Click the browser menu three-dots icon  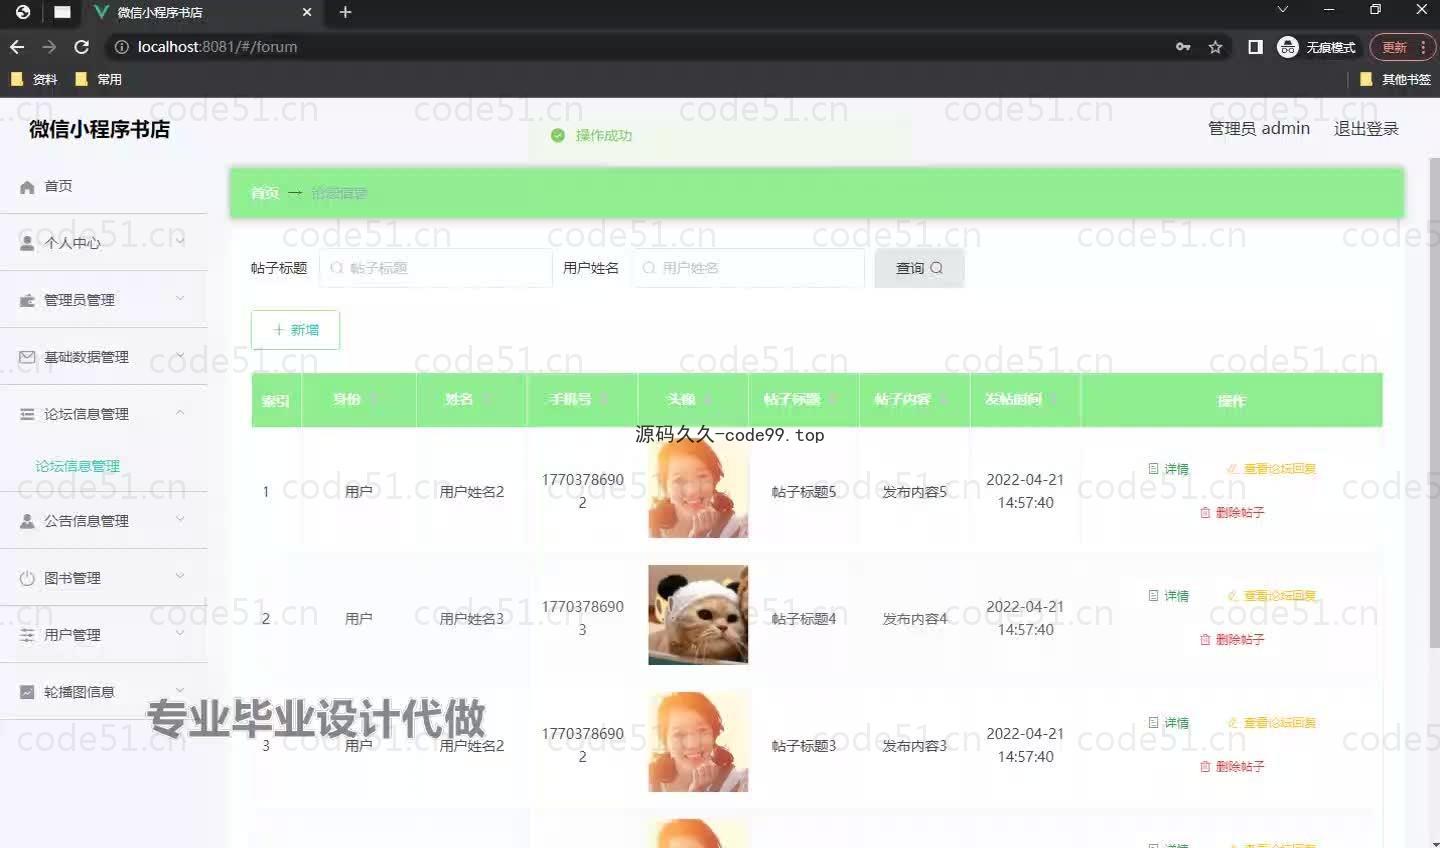(1423, 47)
